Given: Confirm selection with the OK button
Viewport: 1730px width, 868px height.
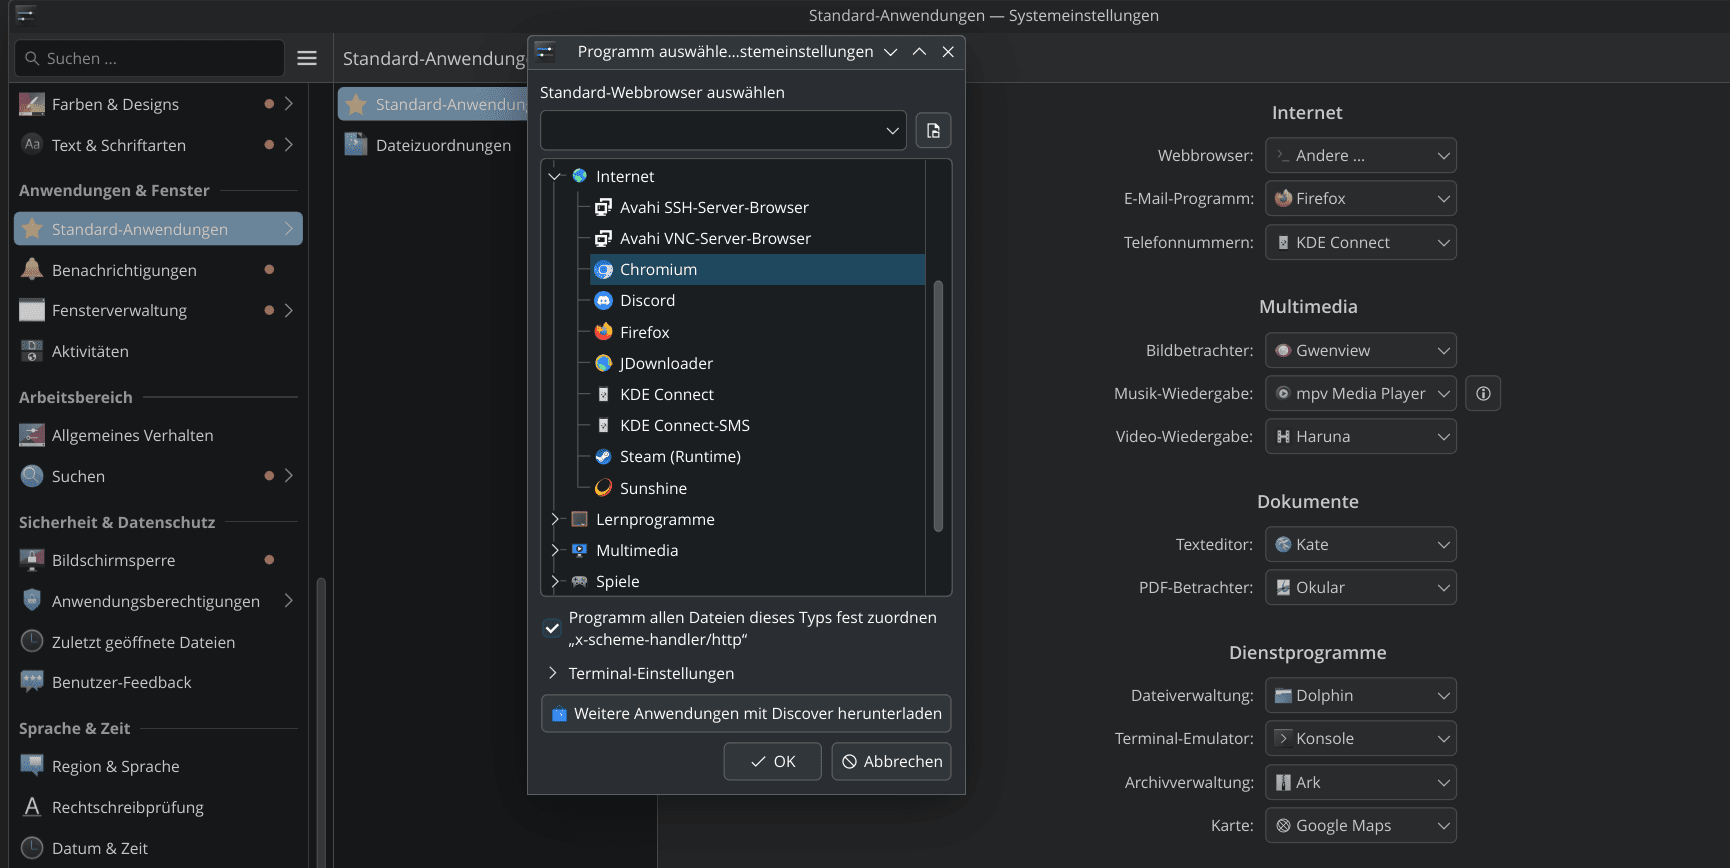Looking at the screenshot, I should pyautogui.click(x=772, y=762).
